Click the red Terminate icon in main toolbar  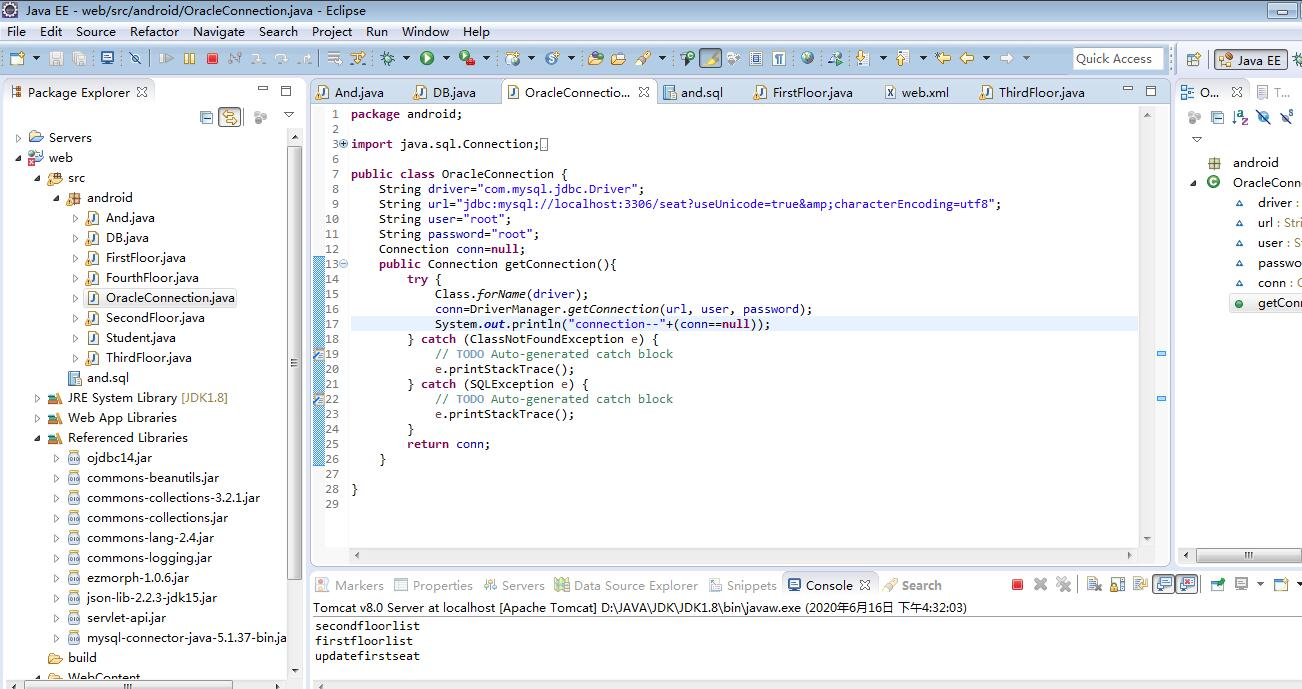click(212, 58)
